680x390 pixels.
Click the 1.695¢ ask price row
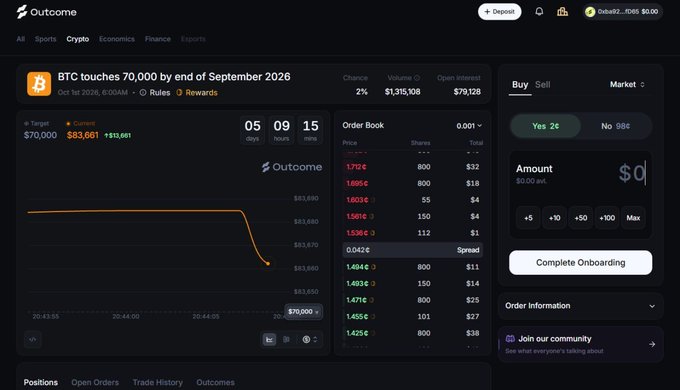(412, 184)
